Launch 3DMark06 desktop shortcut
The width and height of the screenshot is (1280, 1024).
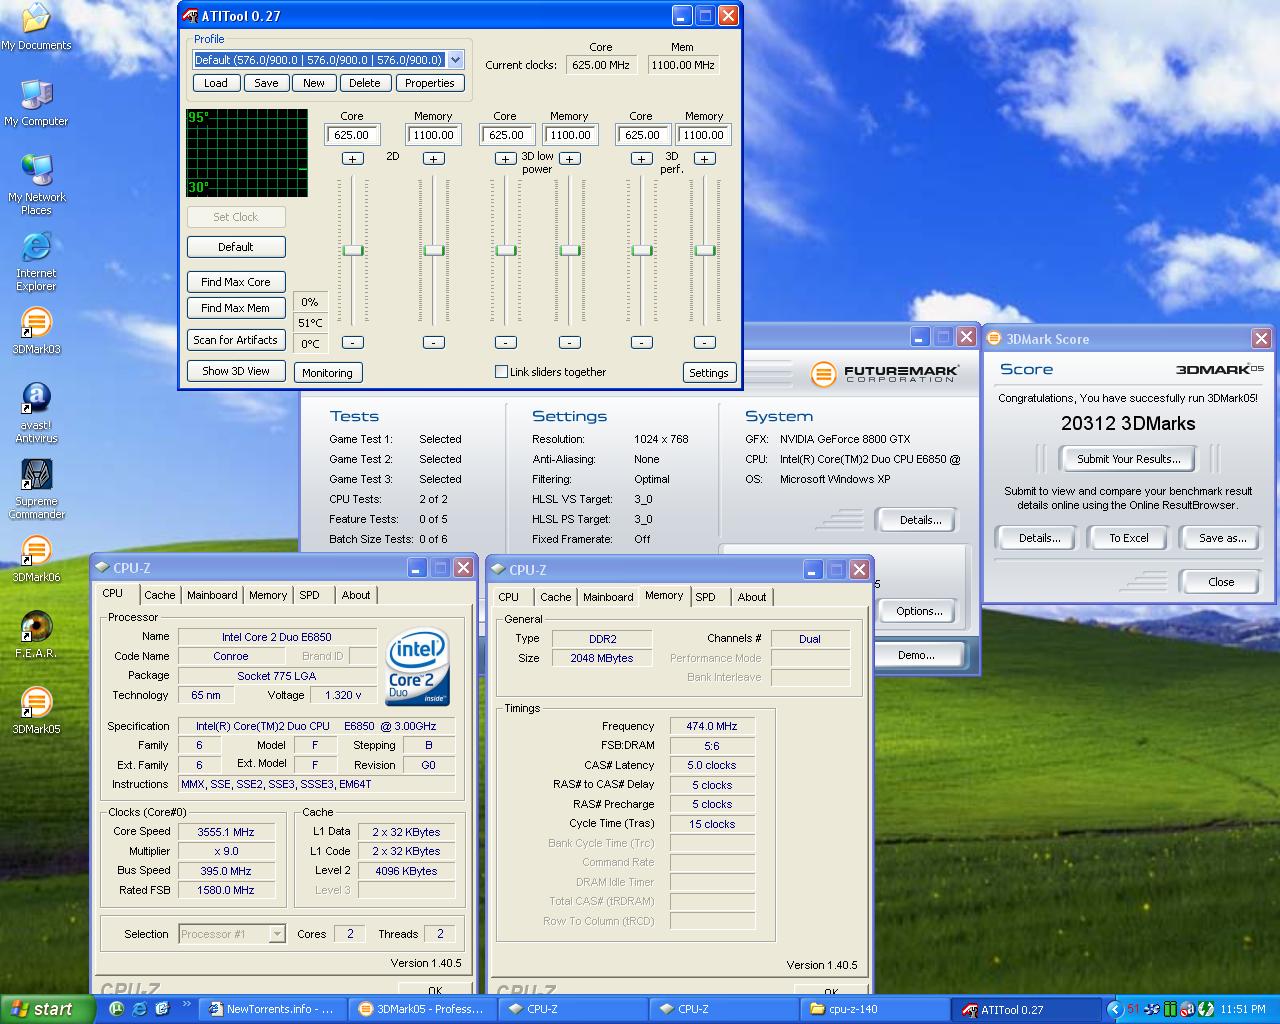(36, 559)
